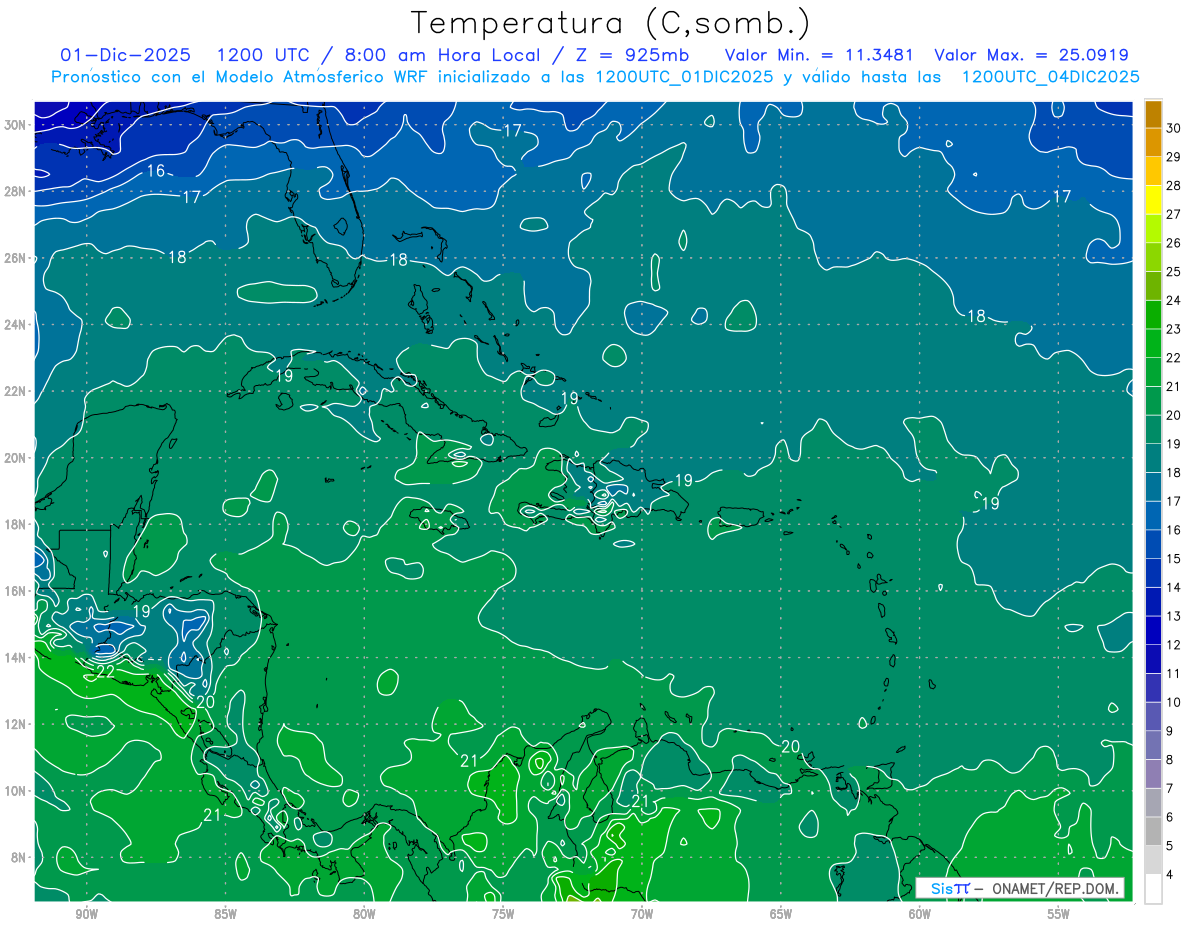
Task: Click the colorbar value "10"
Action: click(1174, 702)
